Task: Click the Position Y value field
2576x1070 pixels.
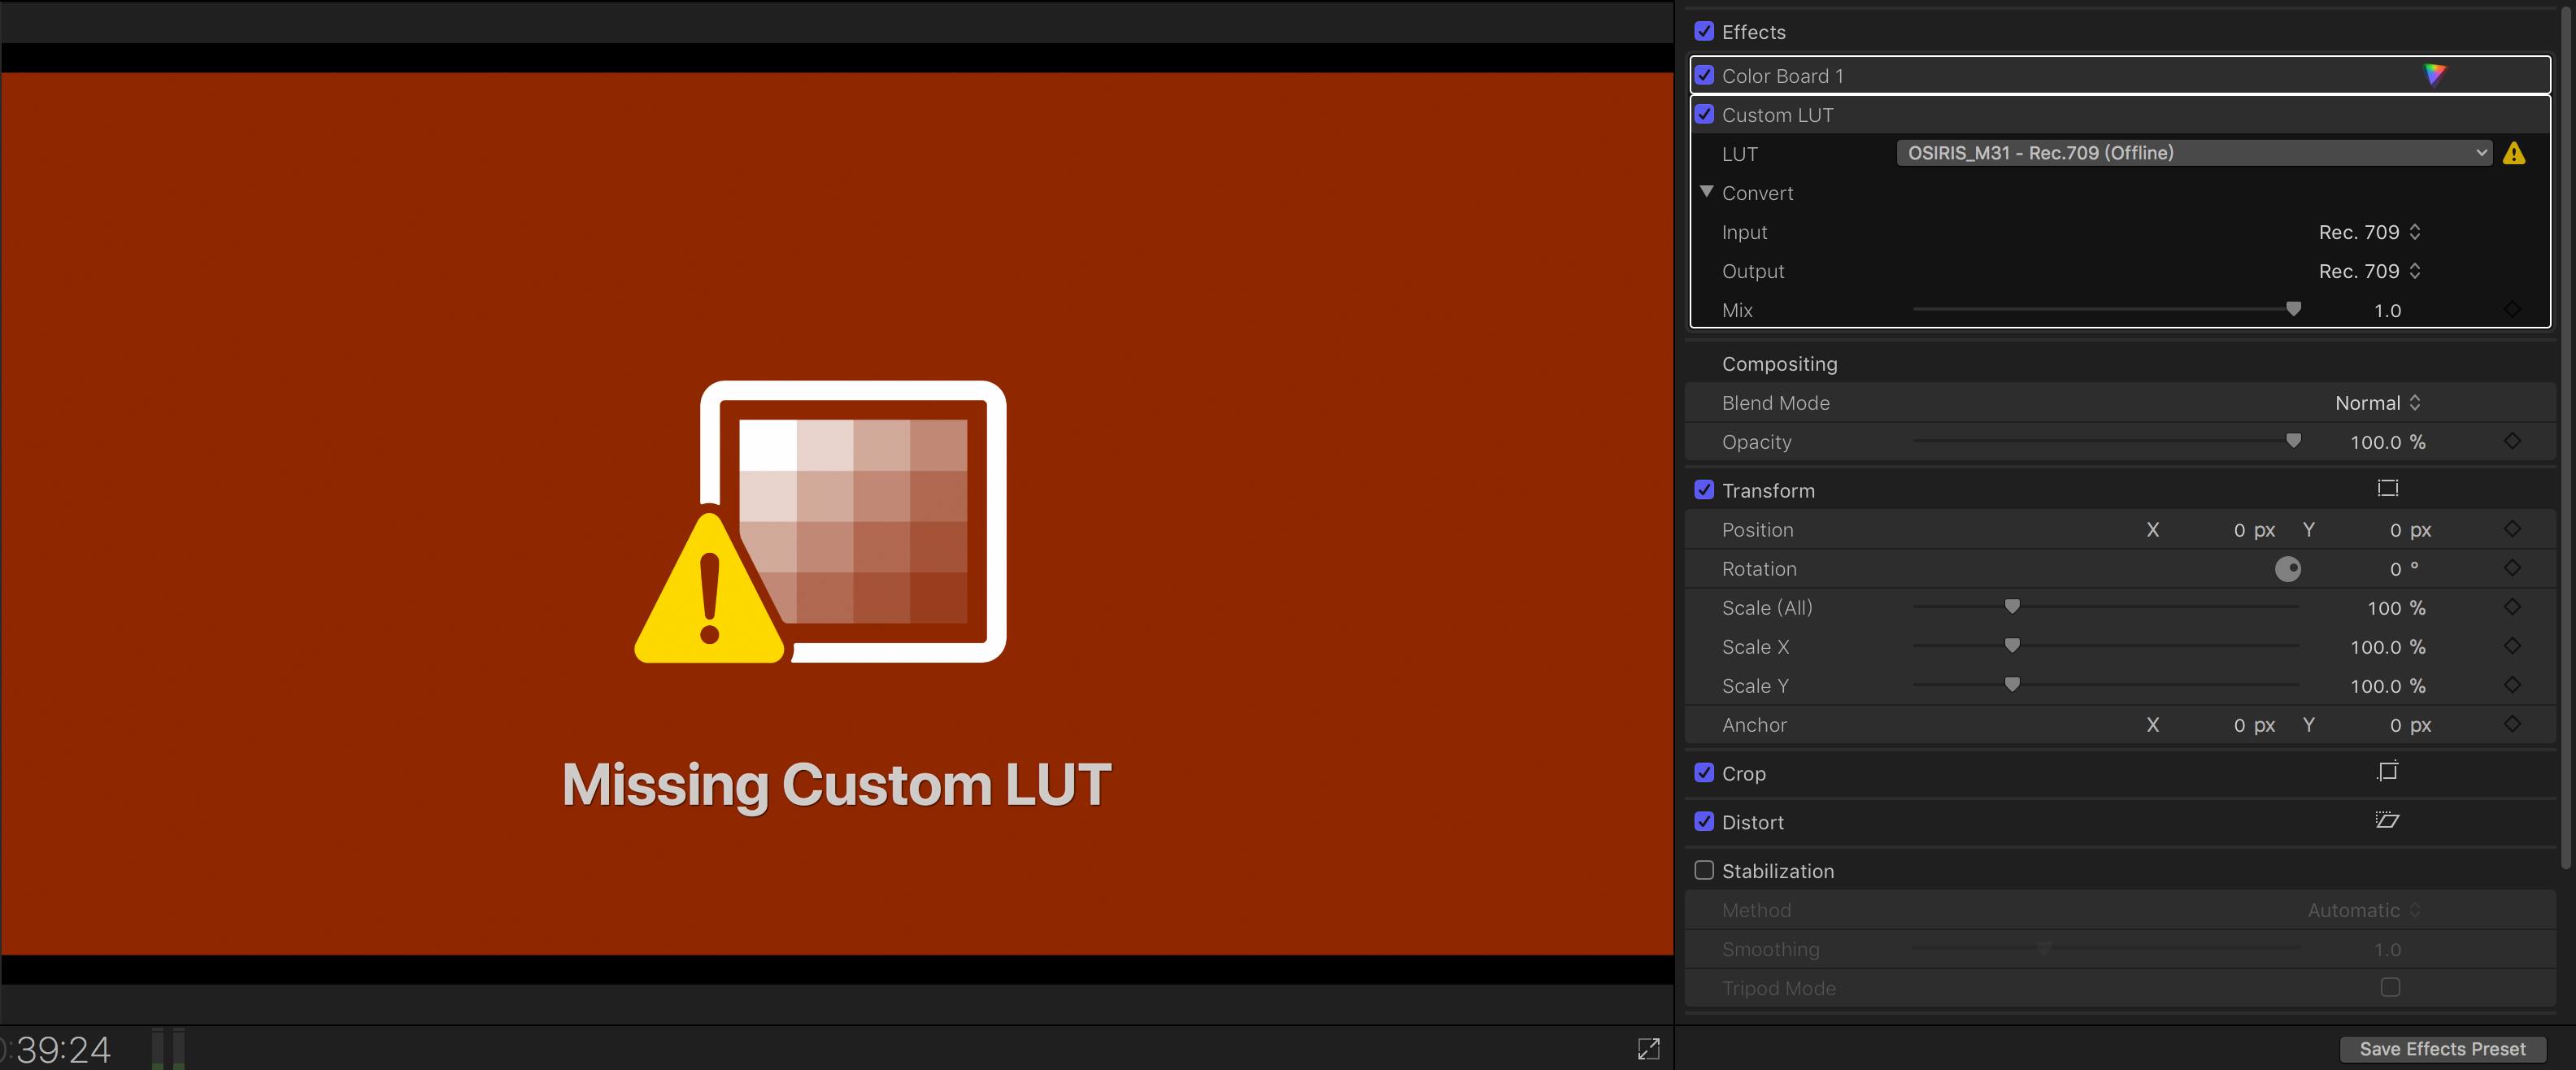Action: (x=2410, y=530)
